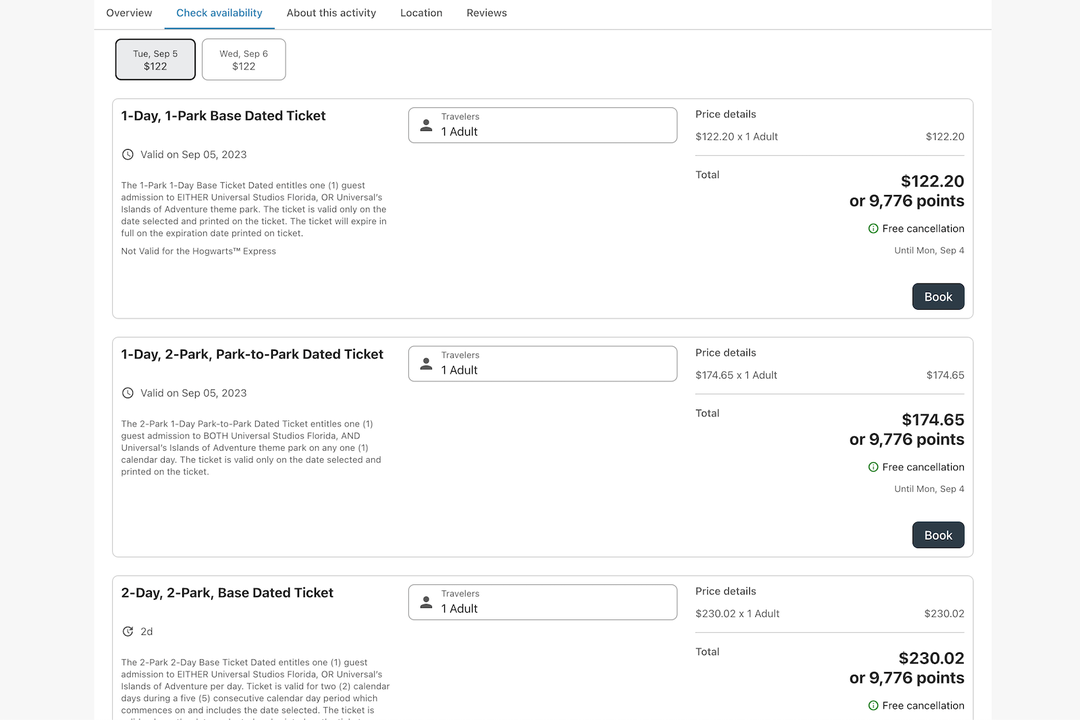
Task: Click the clock icon on 1-Park Base ticket
Action: click(128, 155)
